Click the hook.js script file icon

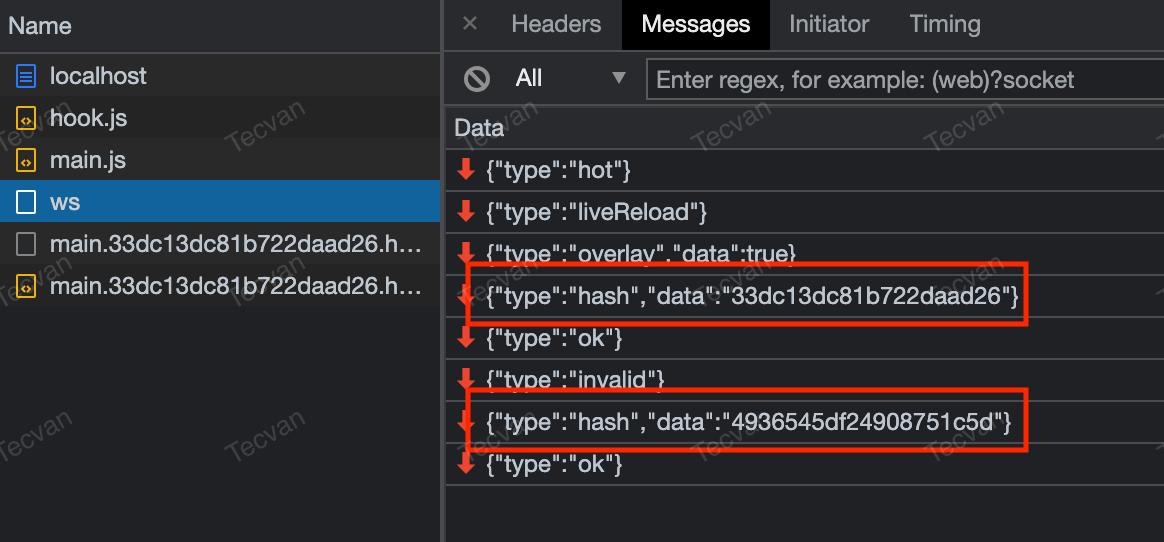tap(26, 118)
